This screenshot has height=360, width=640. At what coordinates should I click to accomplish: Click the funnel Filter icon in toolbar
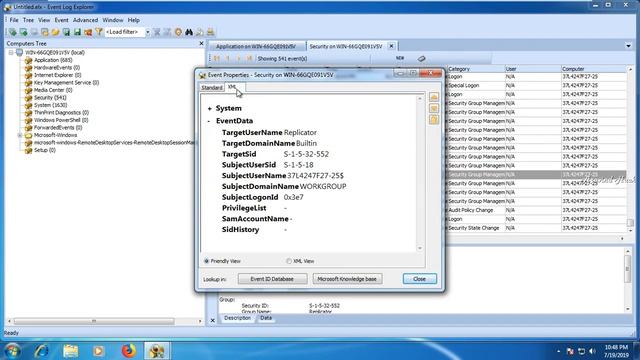tap(99, 32)
